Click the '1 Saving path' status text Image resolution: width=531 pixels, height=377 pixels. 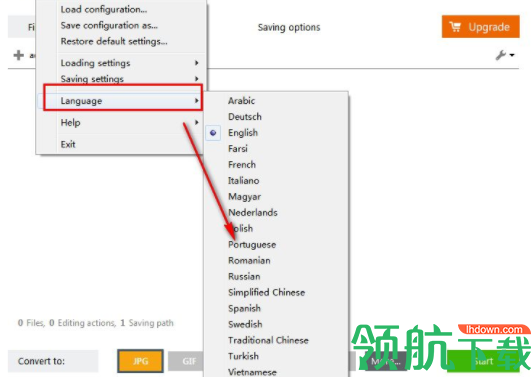coord(147,323)
